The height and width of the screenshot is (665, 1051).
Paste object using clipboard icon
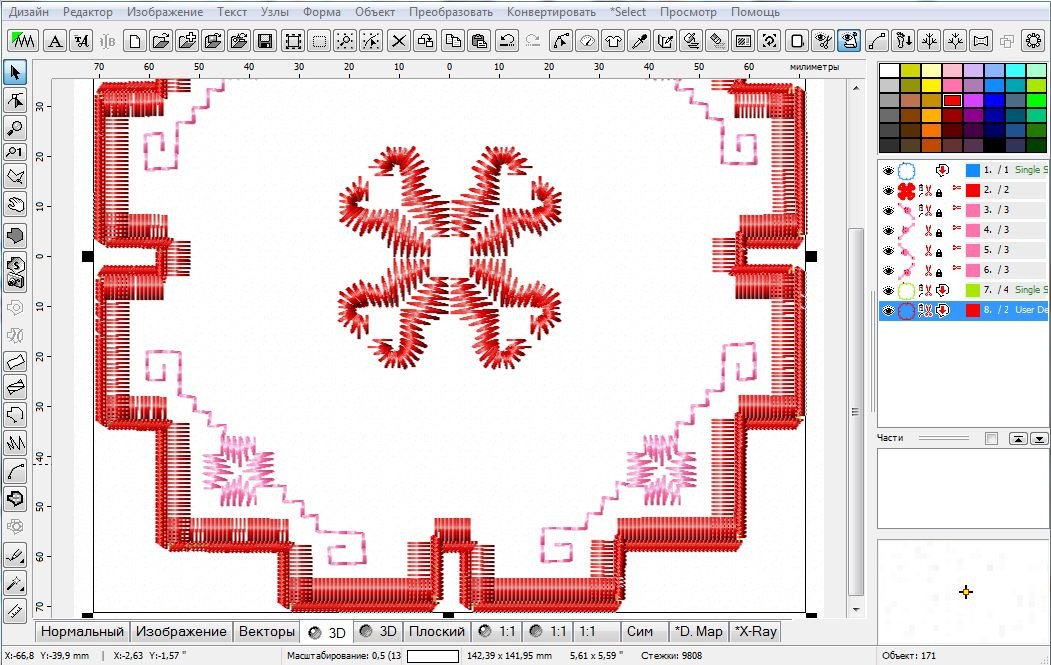click(x=479, y=41)
